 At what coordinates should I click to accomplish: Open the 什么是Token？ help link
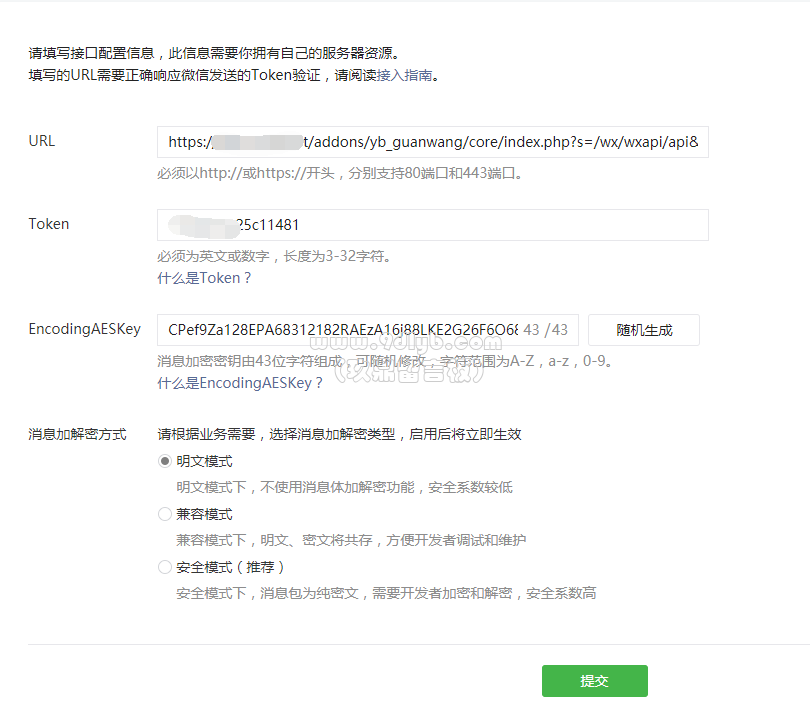pyautogui.click(x=204, y=278)
